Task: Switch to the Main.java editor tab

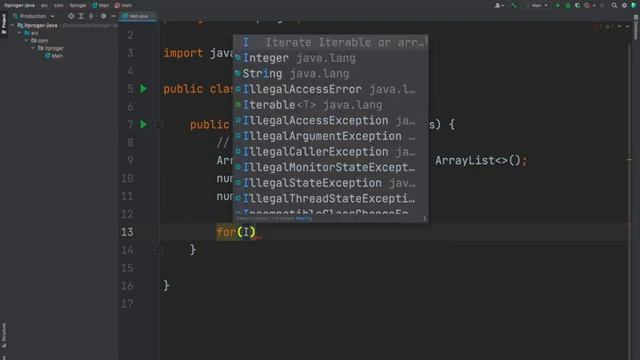Action: [x=138, y=16]
